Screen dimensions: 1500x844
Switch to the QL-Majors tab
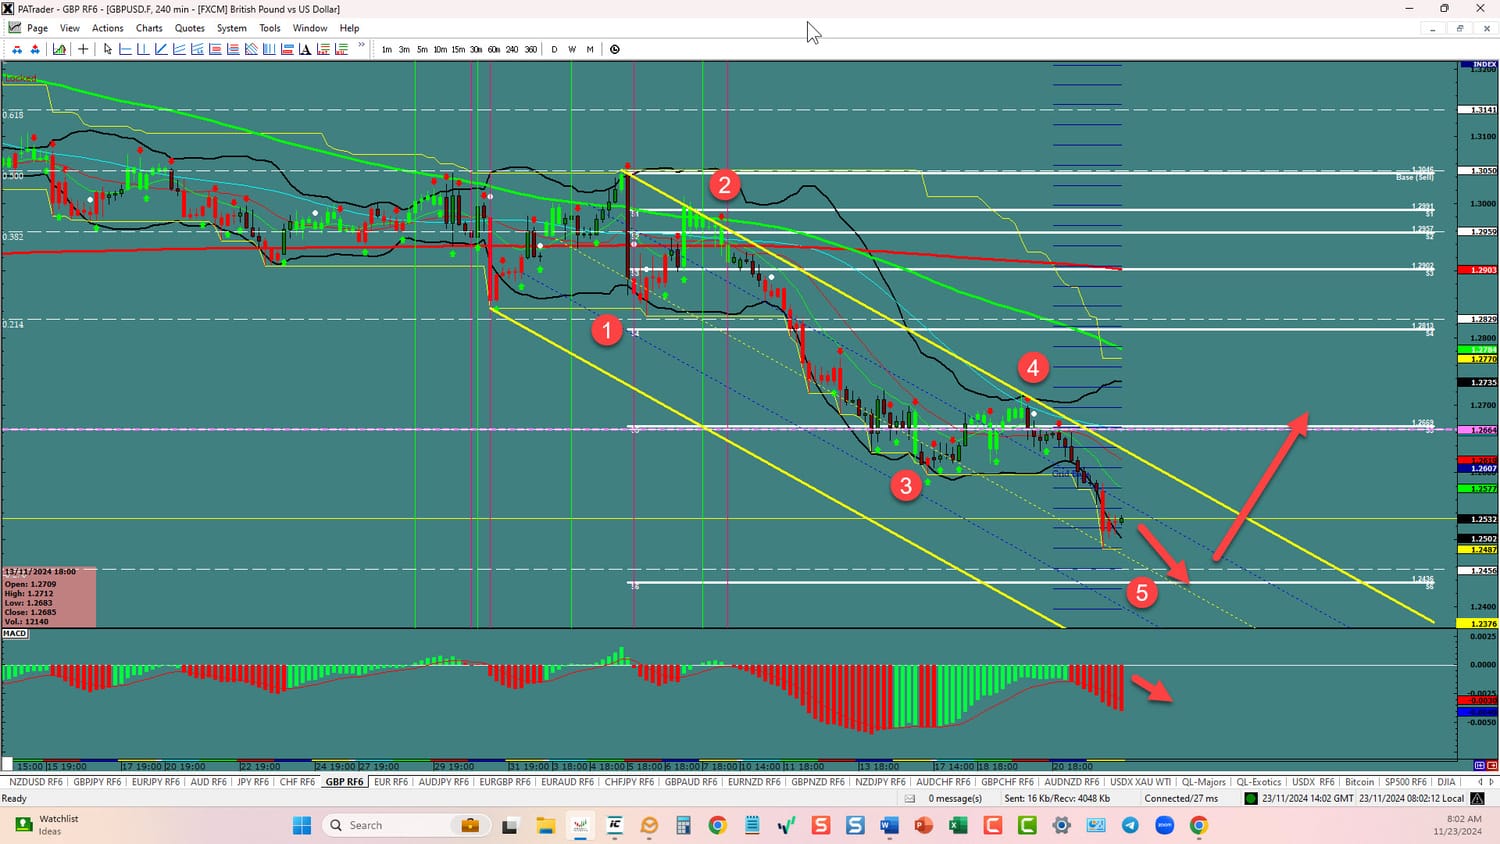[x=1204, y=782]
